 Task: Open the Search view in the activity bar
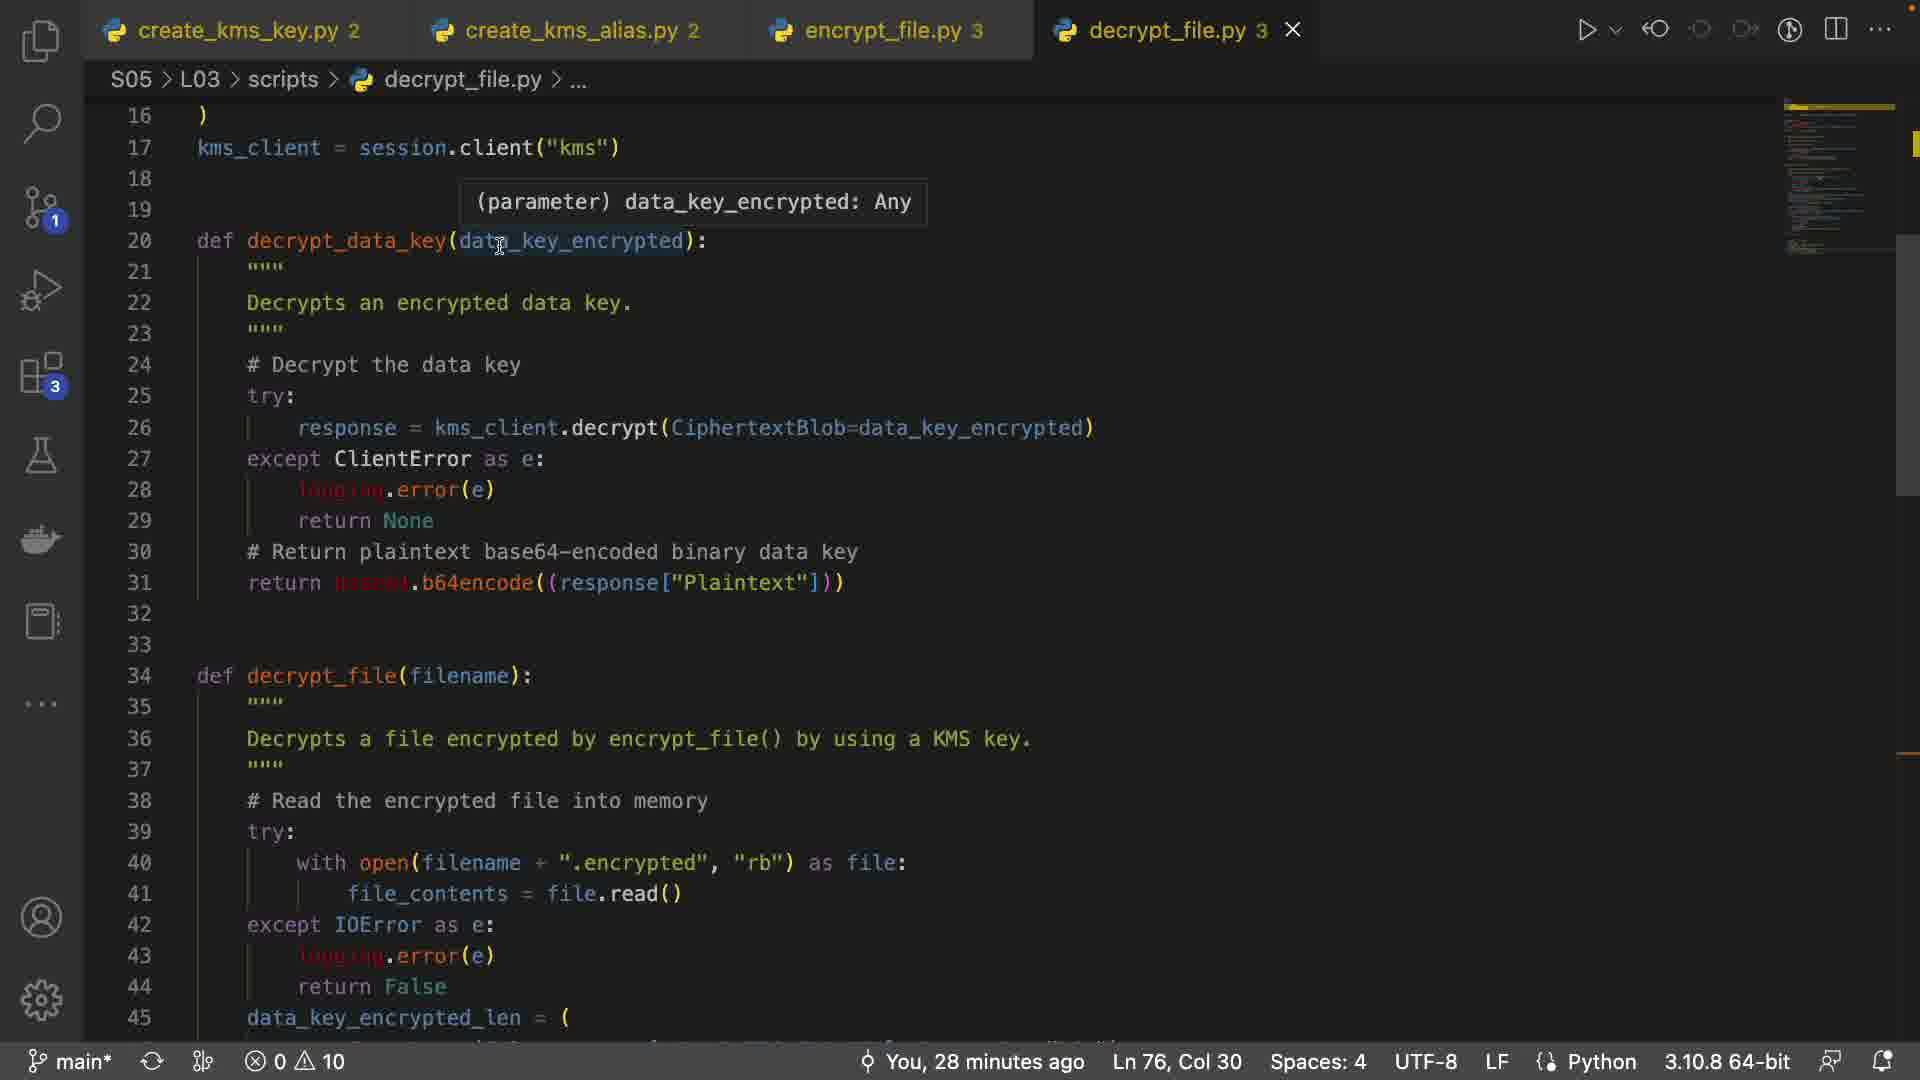[x=41, y=124]
